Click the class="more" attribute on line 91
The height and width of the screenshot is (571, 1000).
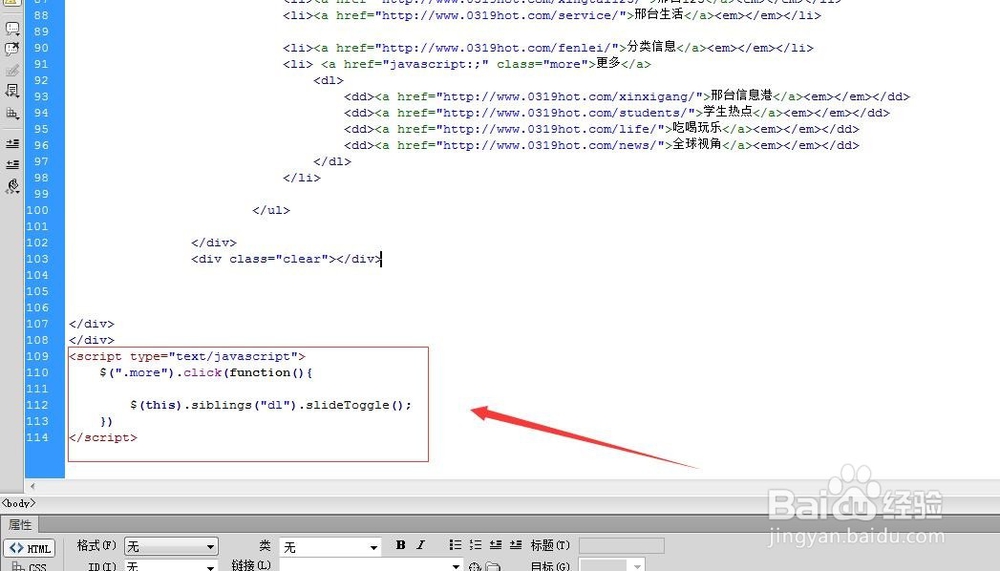(x=542, y=64)
